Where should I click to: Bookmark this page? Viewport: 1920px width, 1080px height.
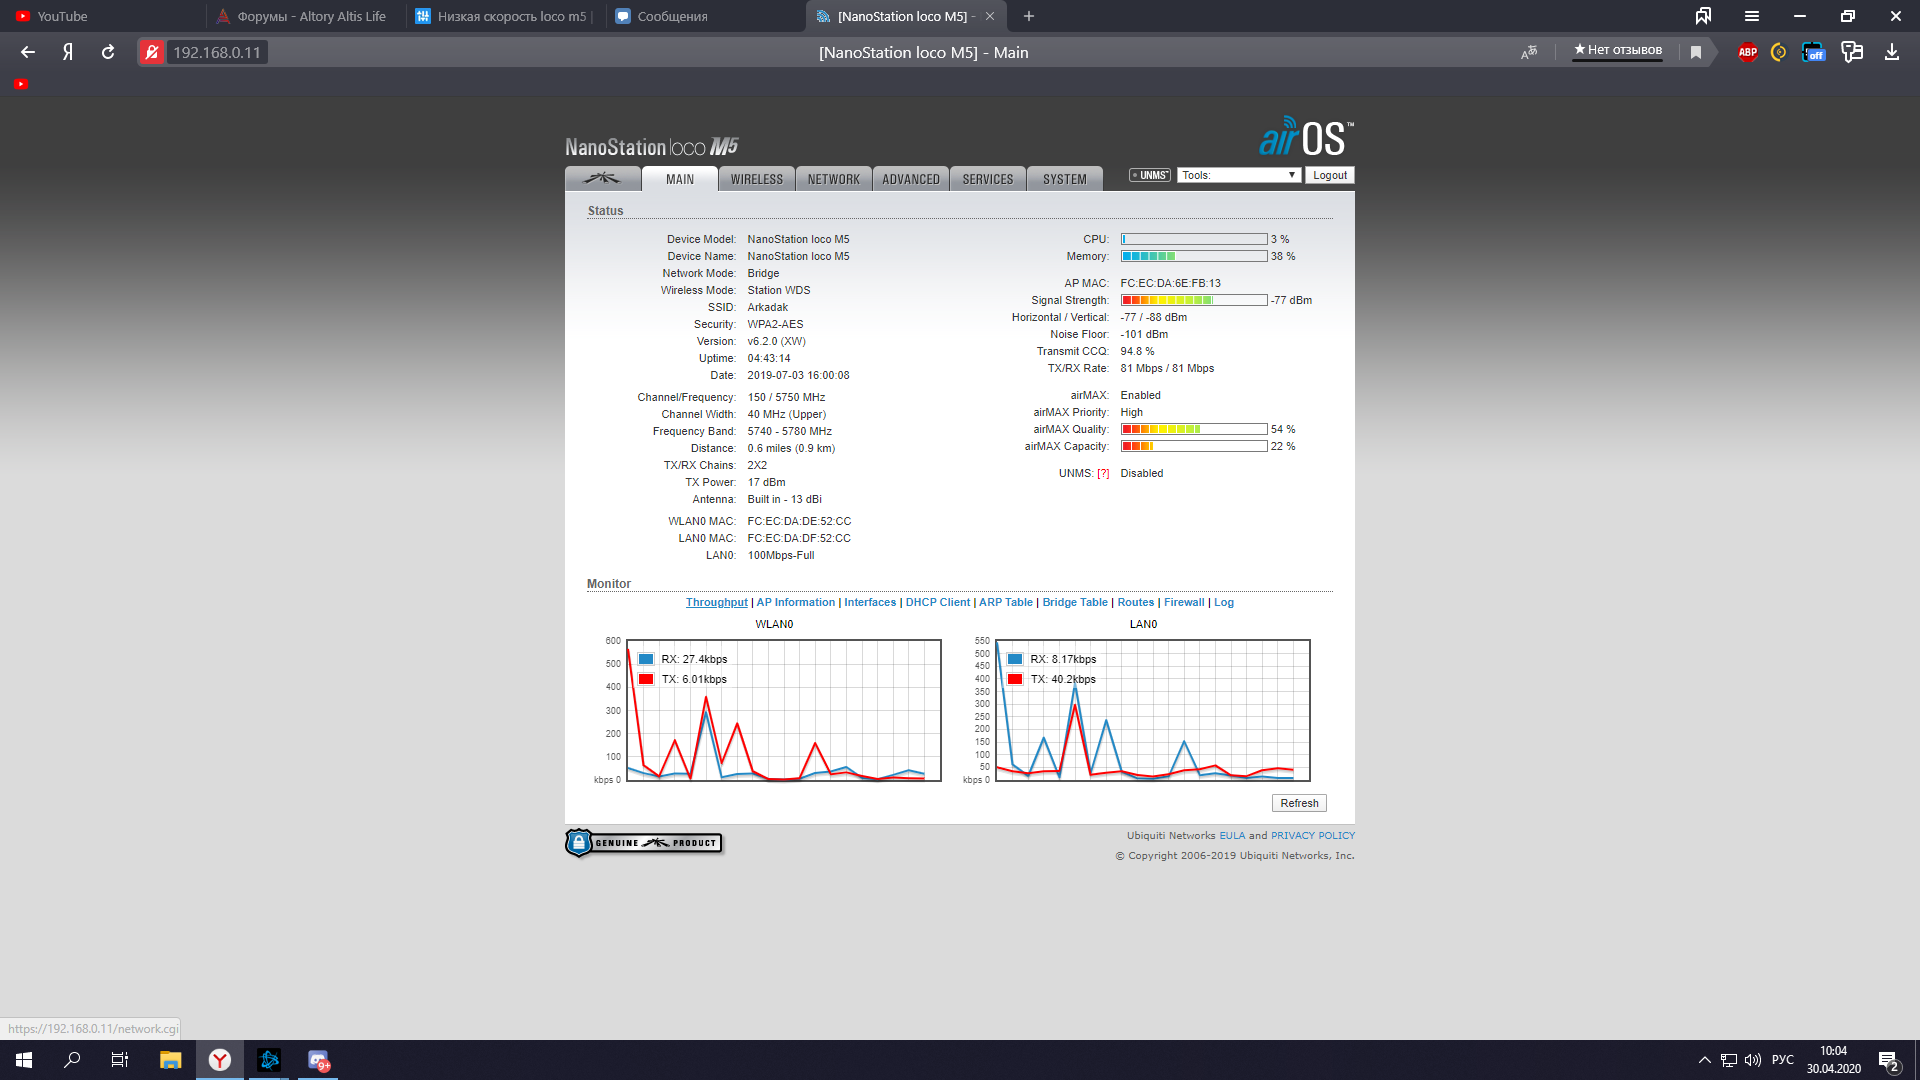click(1696, 52)
